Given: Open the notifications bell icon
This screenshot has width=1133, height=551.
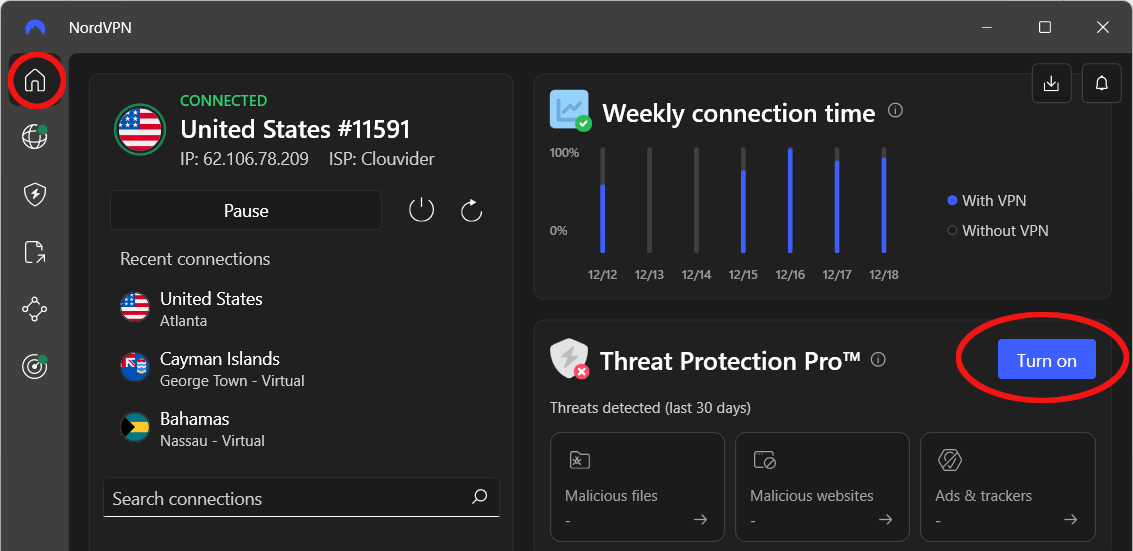Looking at the screenshot, I should (1101, 83).
